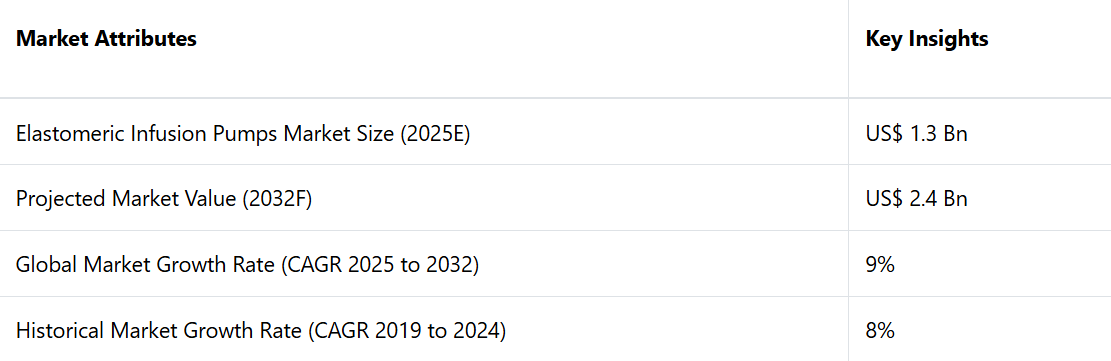Click the US$ 1.3 Bn value
Screen dimensions: 1111x361
coord(916,133)
